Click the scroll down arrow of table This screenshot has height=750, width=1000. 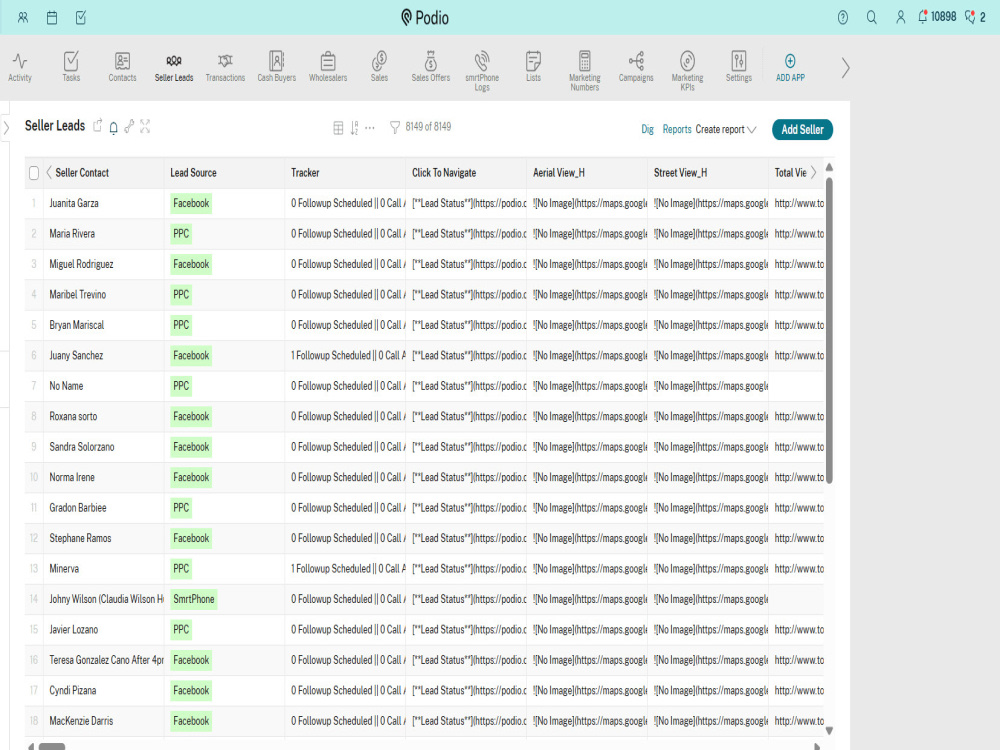(x=829, y=731)
